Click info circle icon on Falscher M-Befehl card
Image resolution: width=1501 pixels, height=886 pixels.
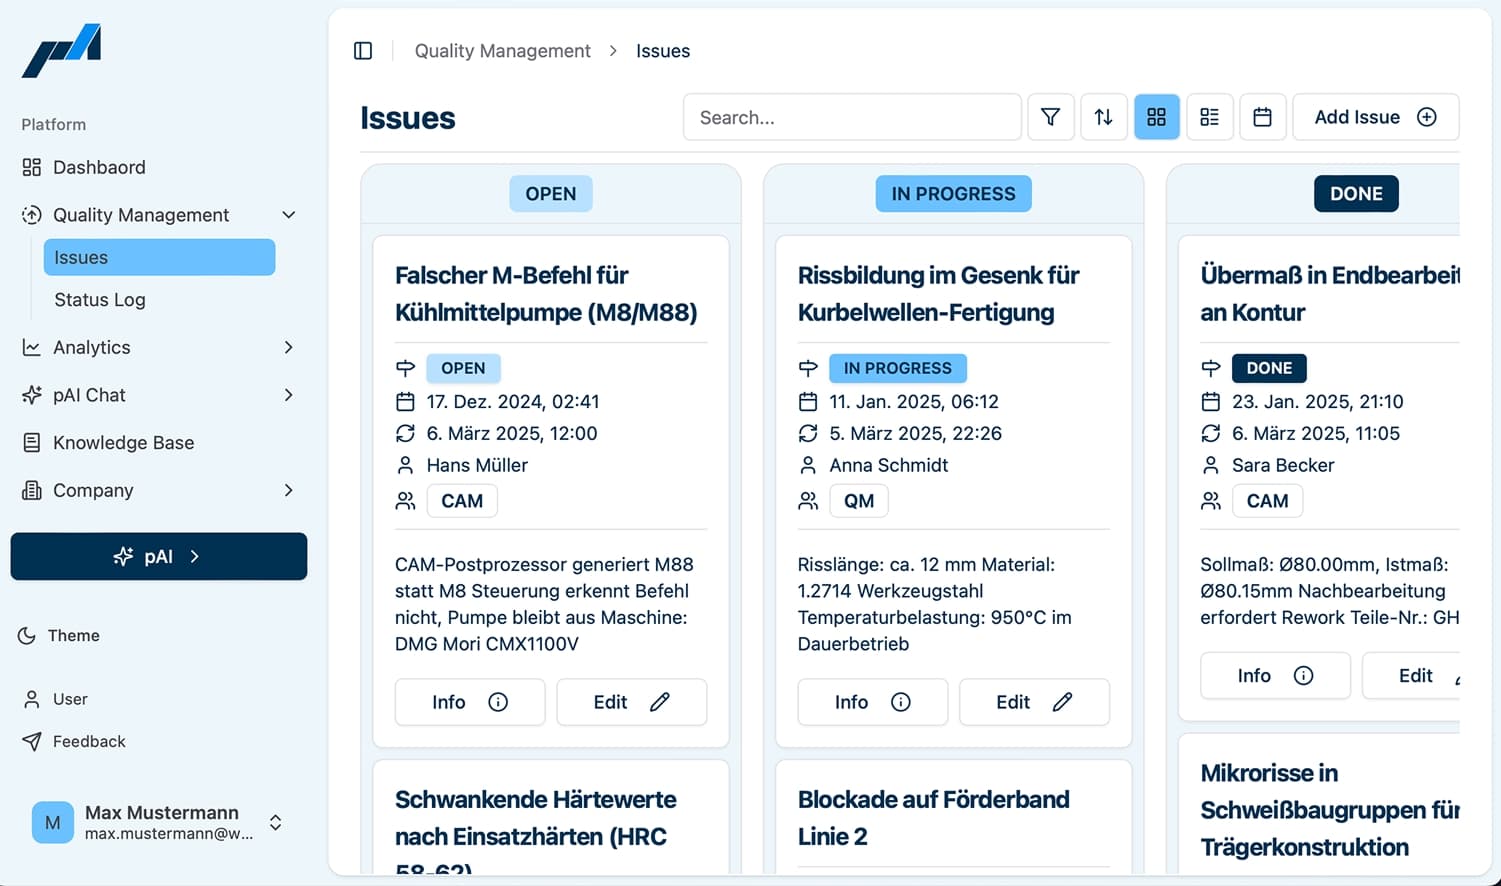(498, 702)
